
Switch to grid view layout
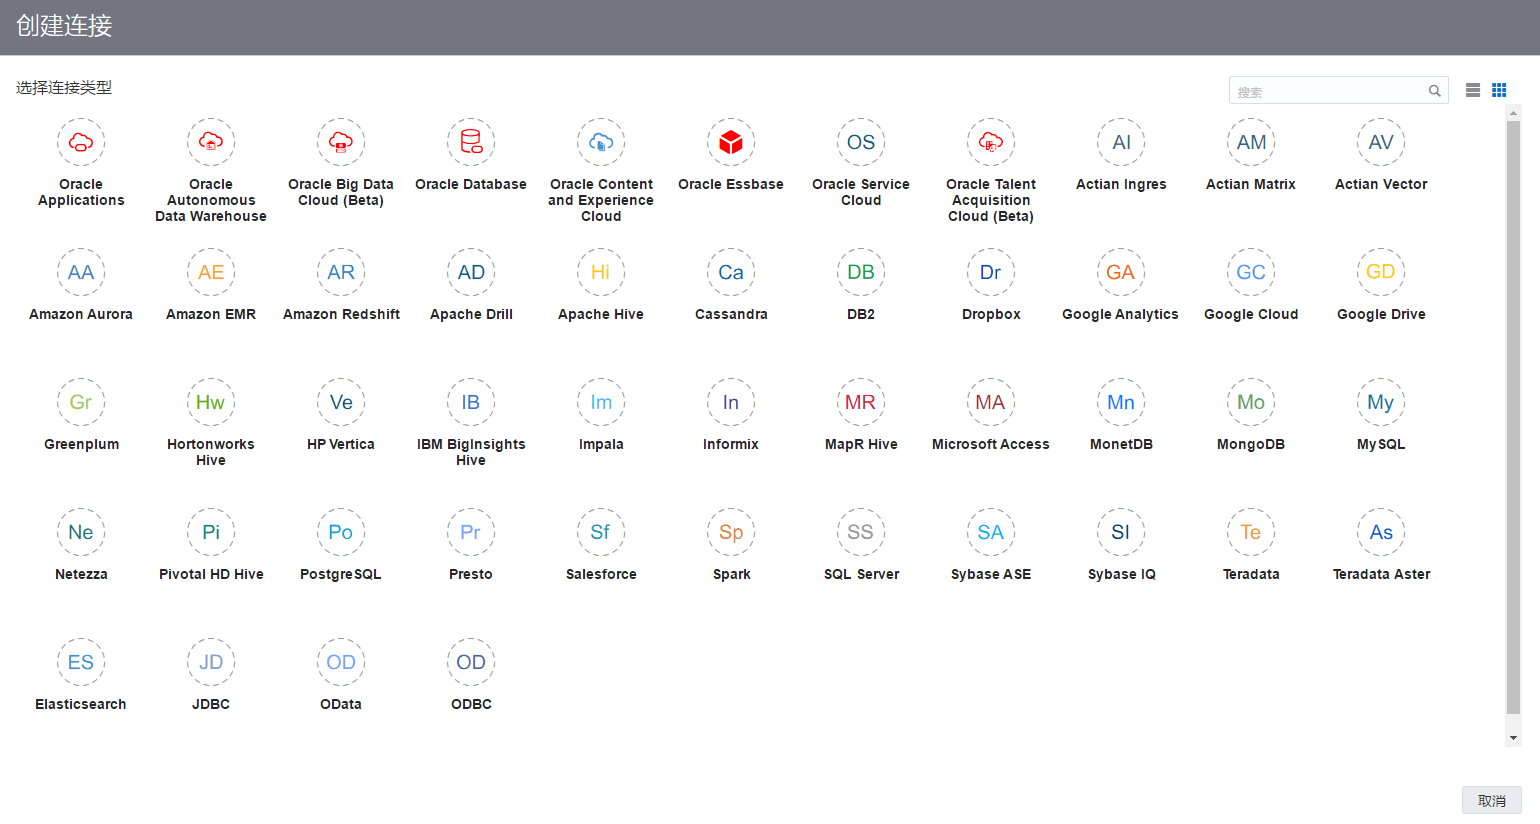1499,90
